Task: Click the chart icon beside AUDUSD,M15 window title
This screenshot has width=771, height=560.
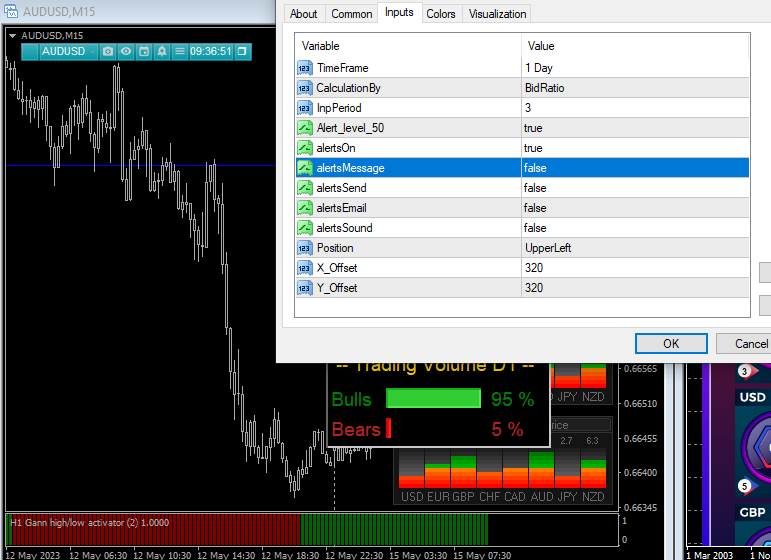Action: [10, 11]
